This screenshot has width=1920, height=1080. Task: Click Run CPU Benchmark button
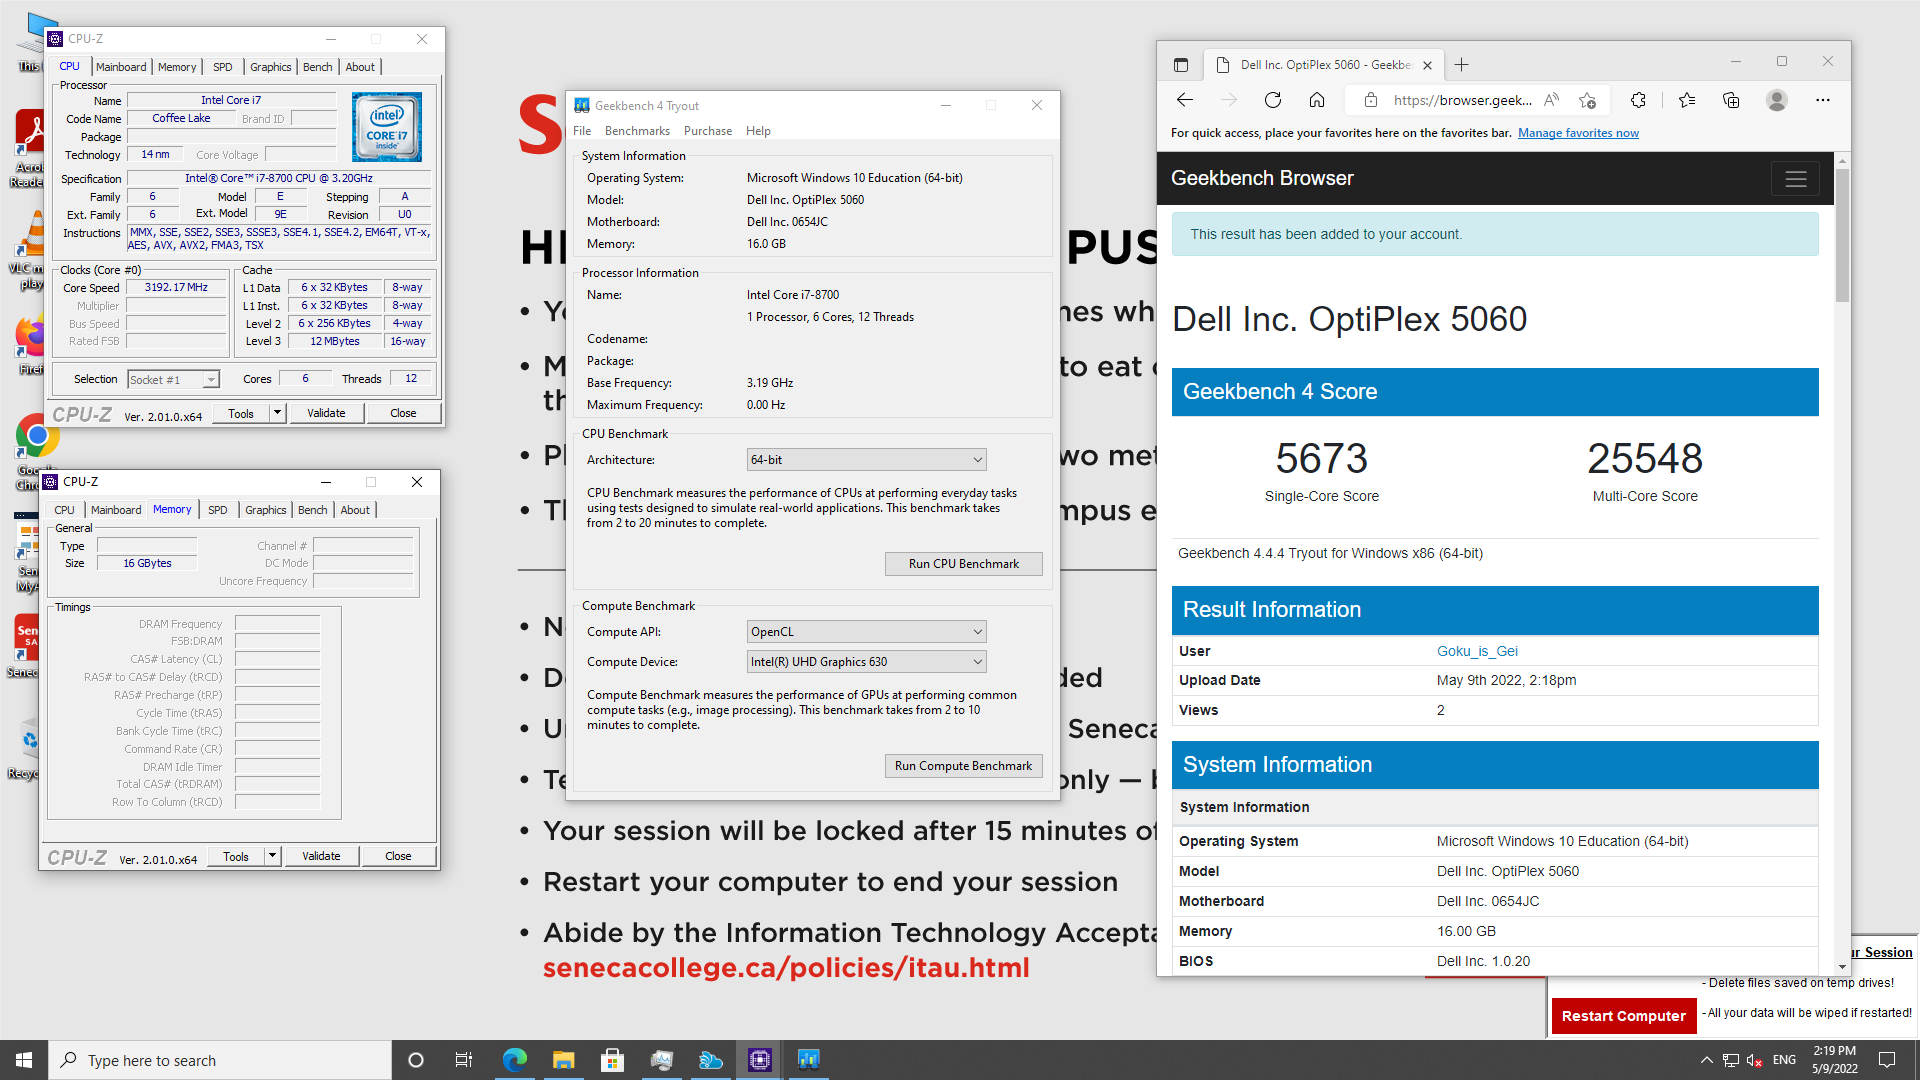pyautogui.click(x=964, y=564)
